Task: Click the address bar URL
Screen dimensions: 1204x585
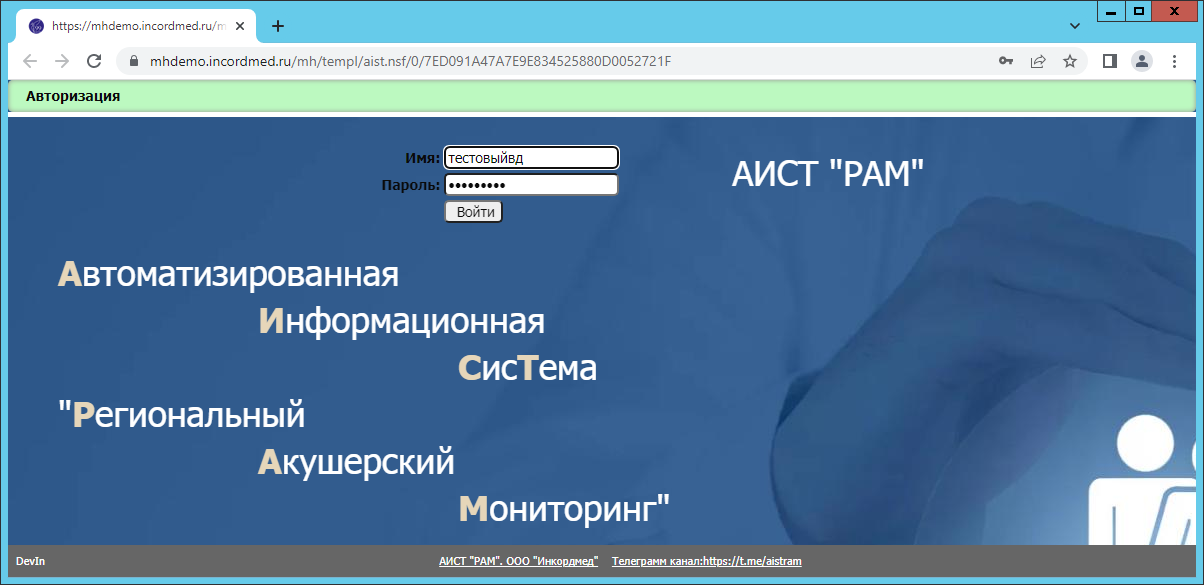Action: (410, 61)
